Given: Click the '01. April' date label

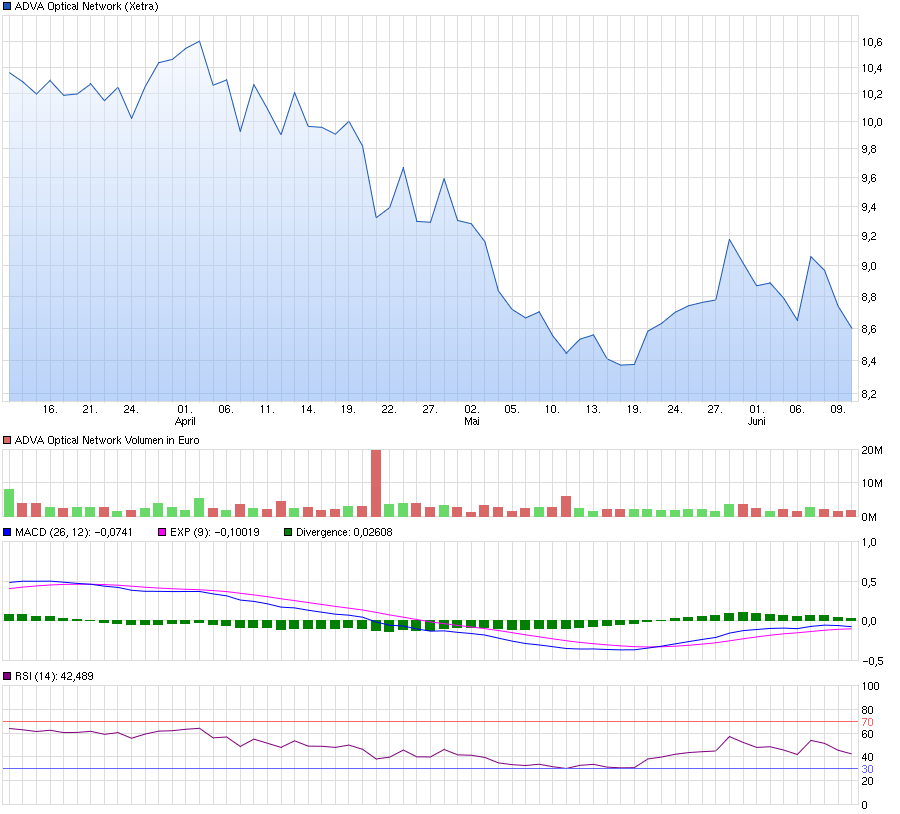Looking at the screenshot, I should pyautogui.click(x=185, y=415).
